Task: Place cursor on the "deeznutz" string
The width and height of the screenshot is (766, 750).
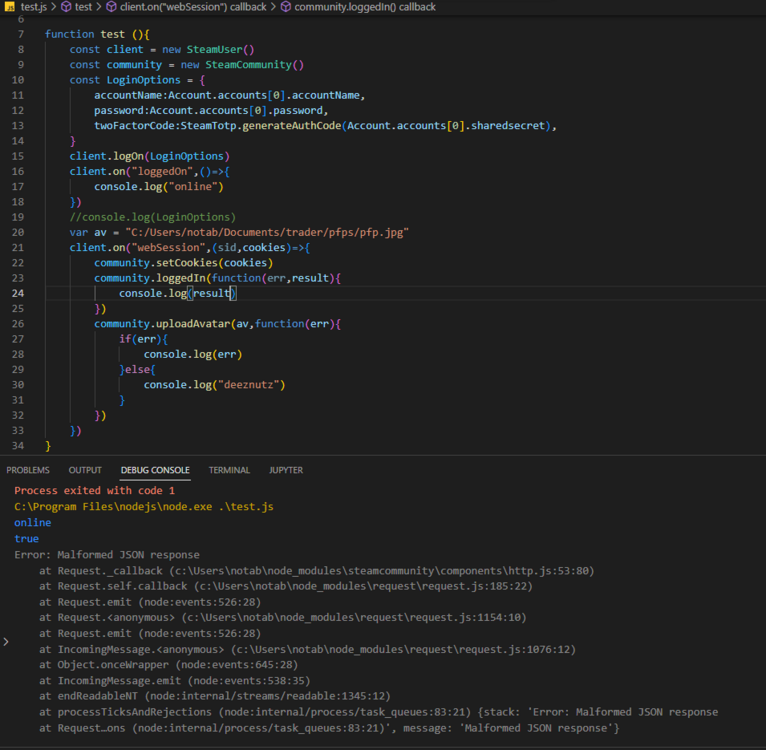Action: click(x=250, y=385)
